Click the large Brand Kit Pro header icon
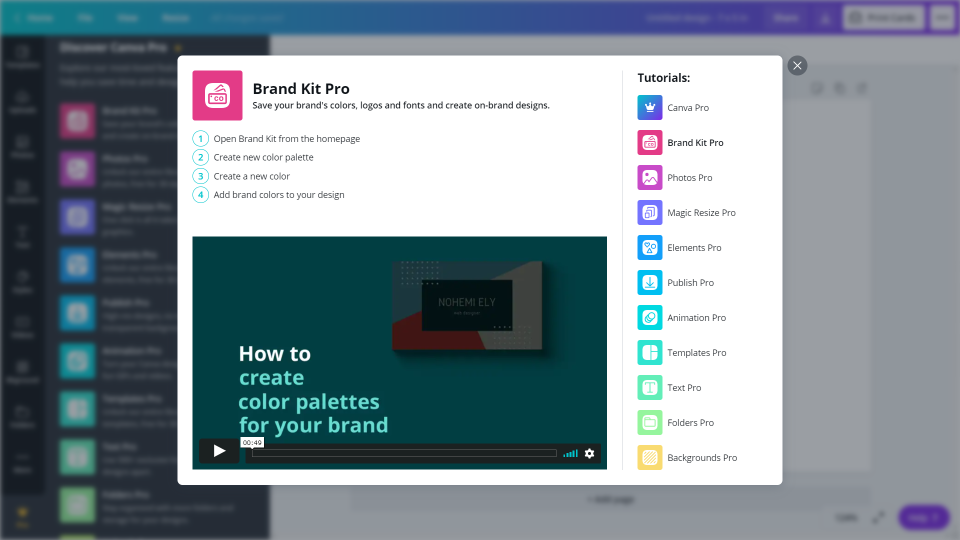The height and width of the screenshot is (540, 960). point(217,96)
